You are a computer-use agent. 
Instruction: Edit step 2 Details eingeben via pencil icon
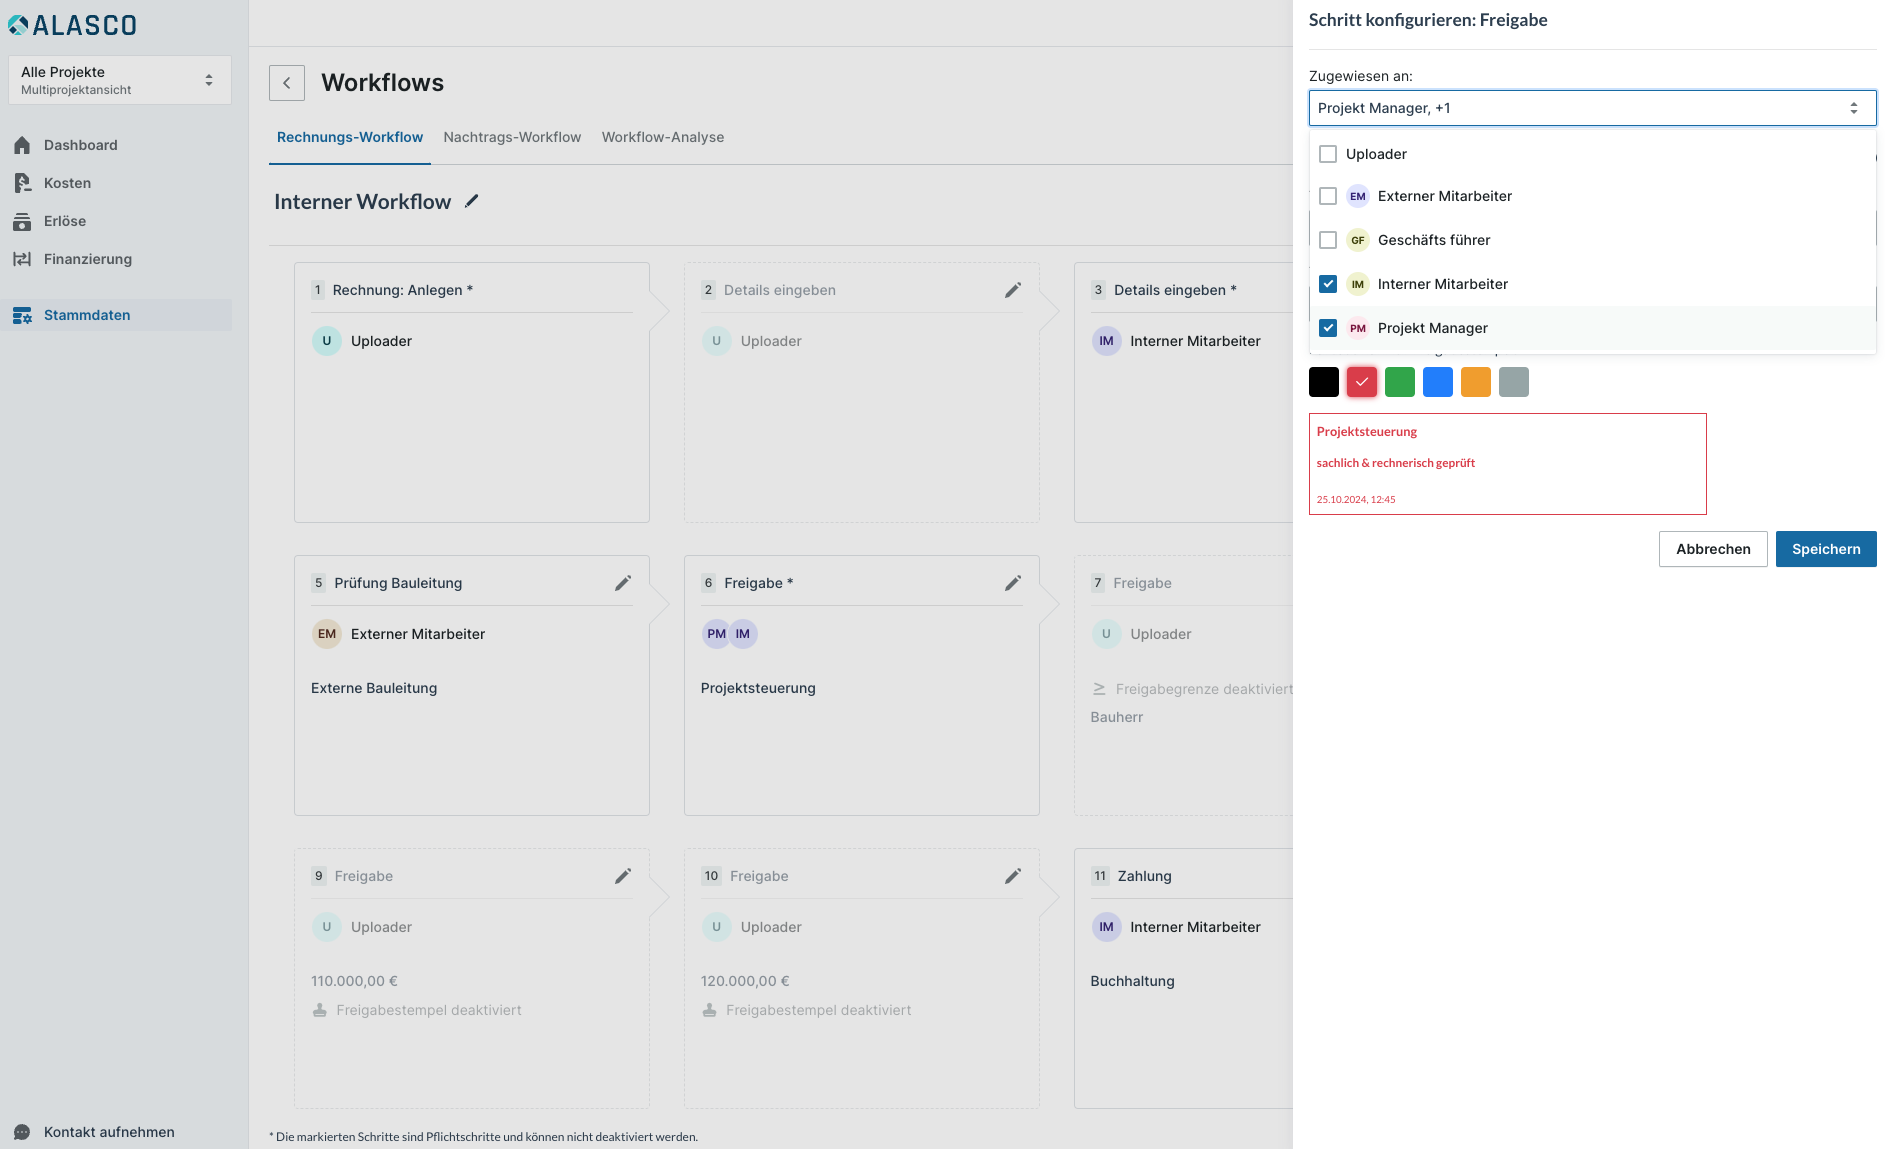pos(1012,290)
